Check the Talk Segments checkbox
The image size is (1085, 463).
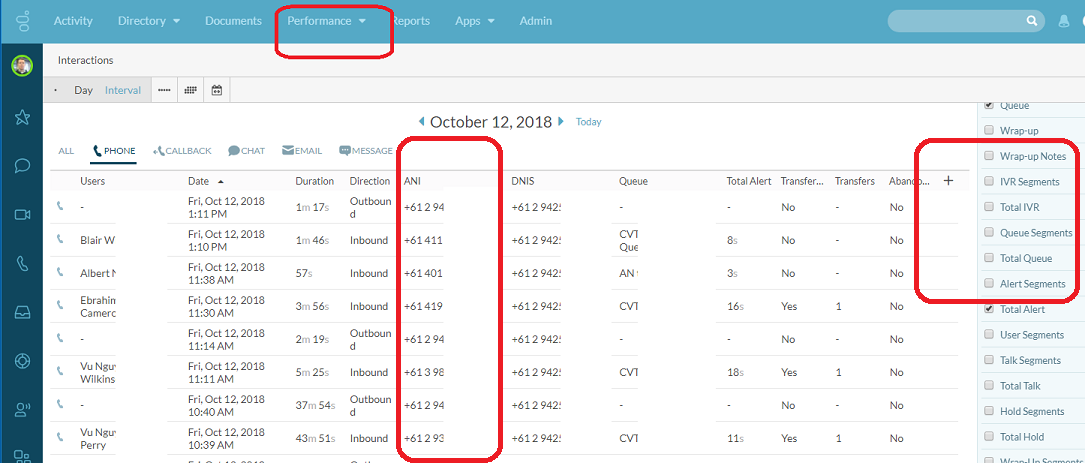coord(989,360)
